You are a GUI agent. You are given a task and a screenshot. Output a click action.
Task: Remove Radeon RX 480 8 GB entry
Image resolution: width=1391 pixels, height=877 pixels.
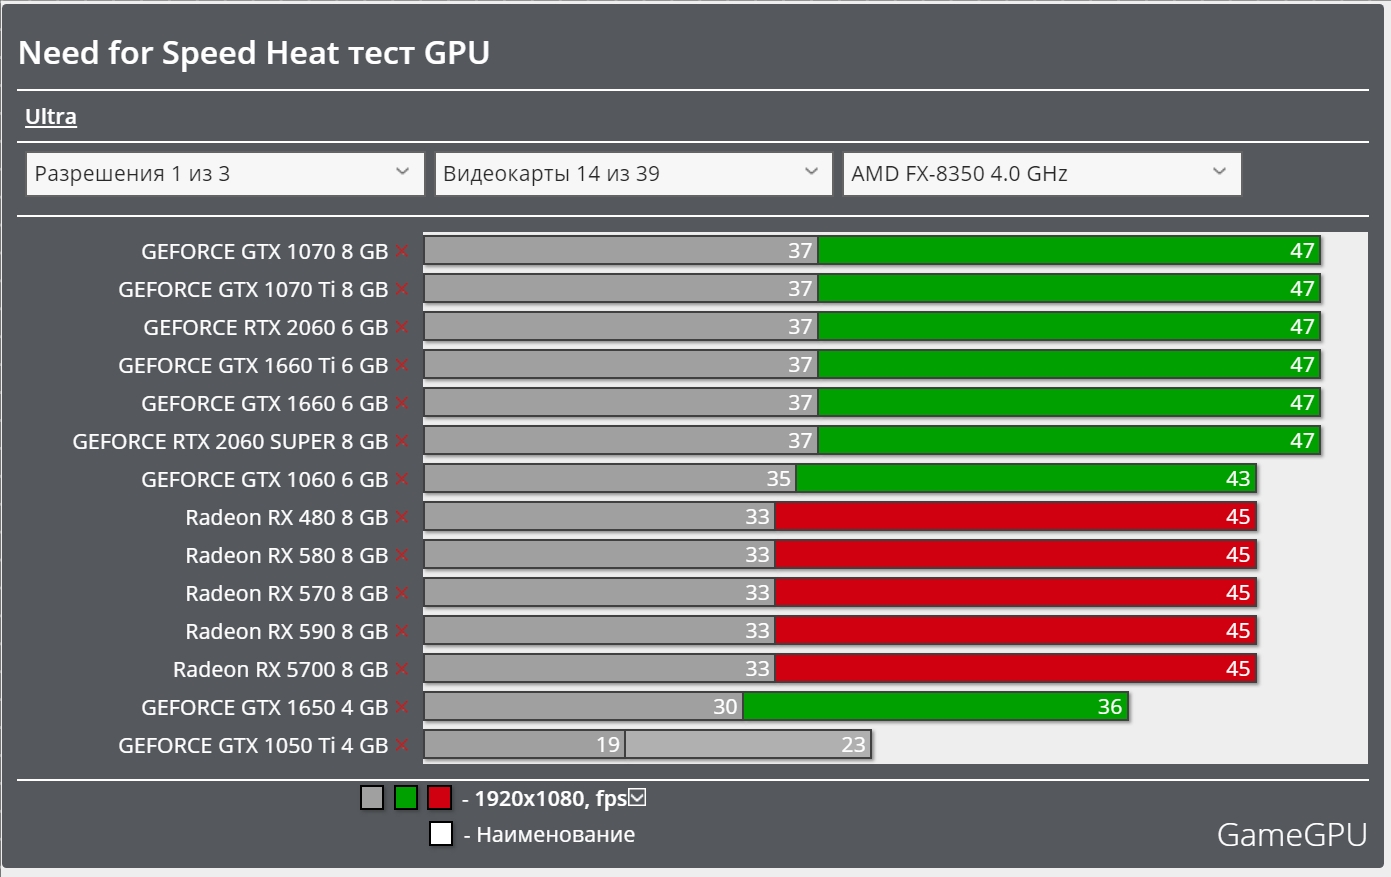[402, 518]
